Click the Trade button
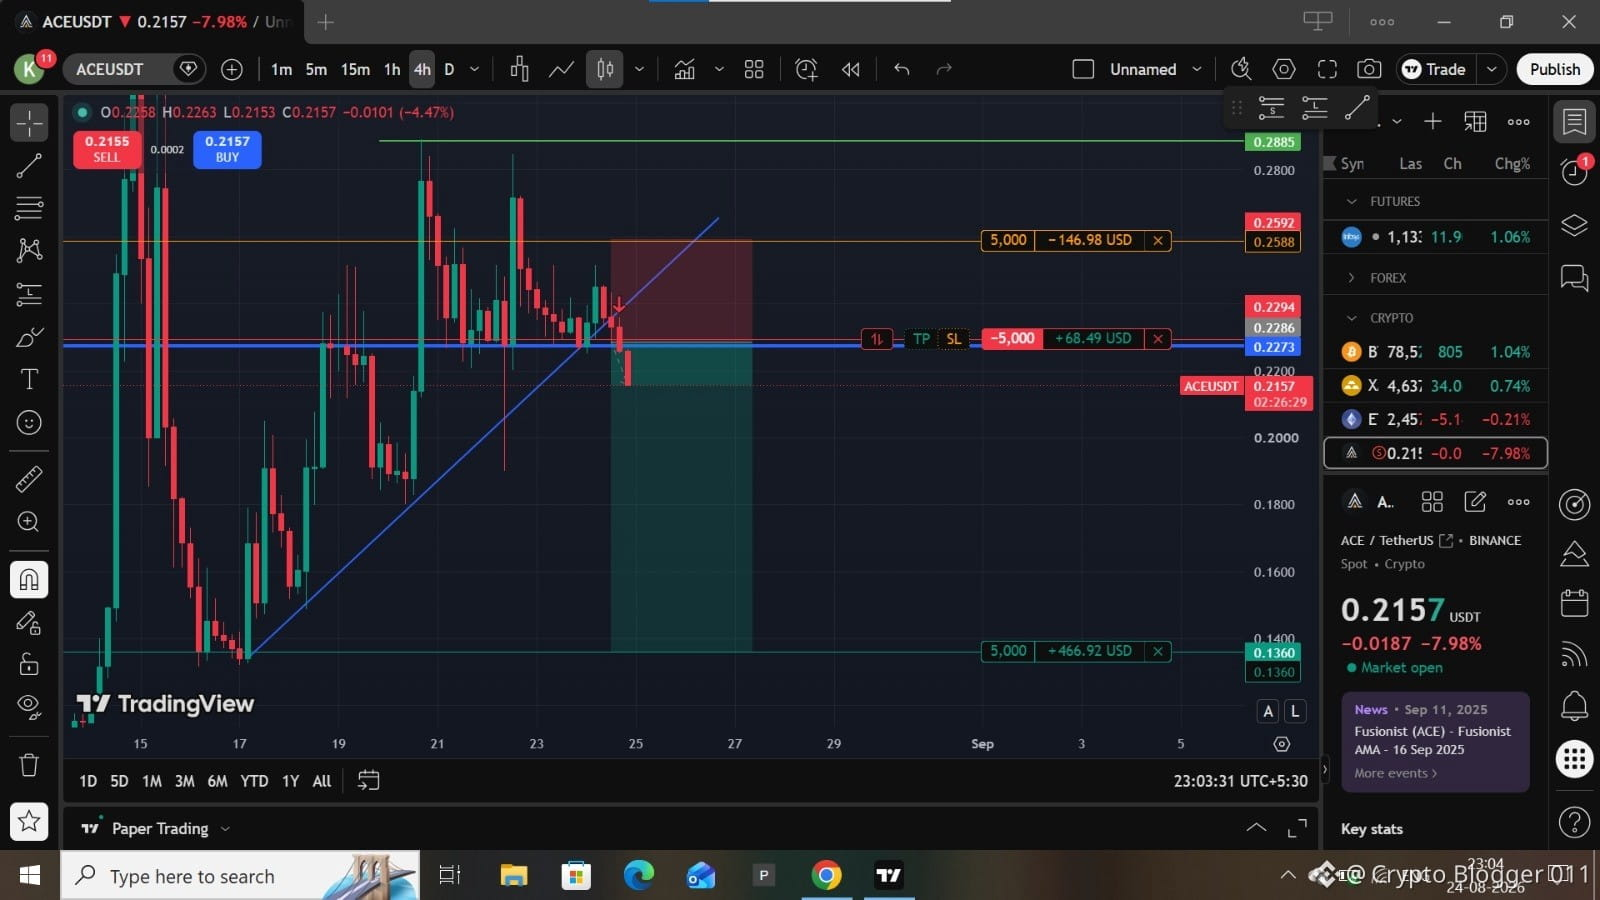The width and height of the screenshot is (1600, 900). point(1435,69)
